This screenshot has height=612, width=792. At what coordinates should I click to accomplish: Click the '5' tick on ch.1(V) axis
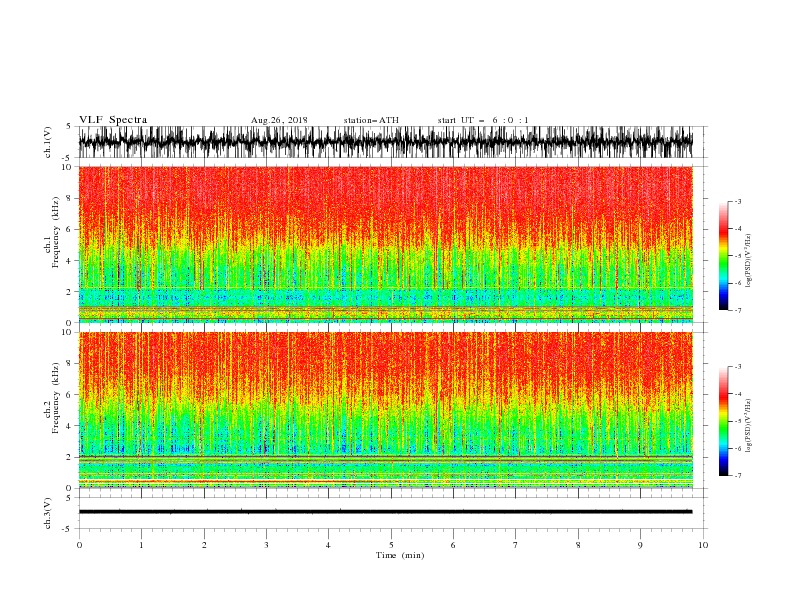point(69,126)
